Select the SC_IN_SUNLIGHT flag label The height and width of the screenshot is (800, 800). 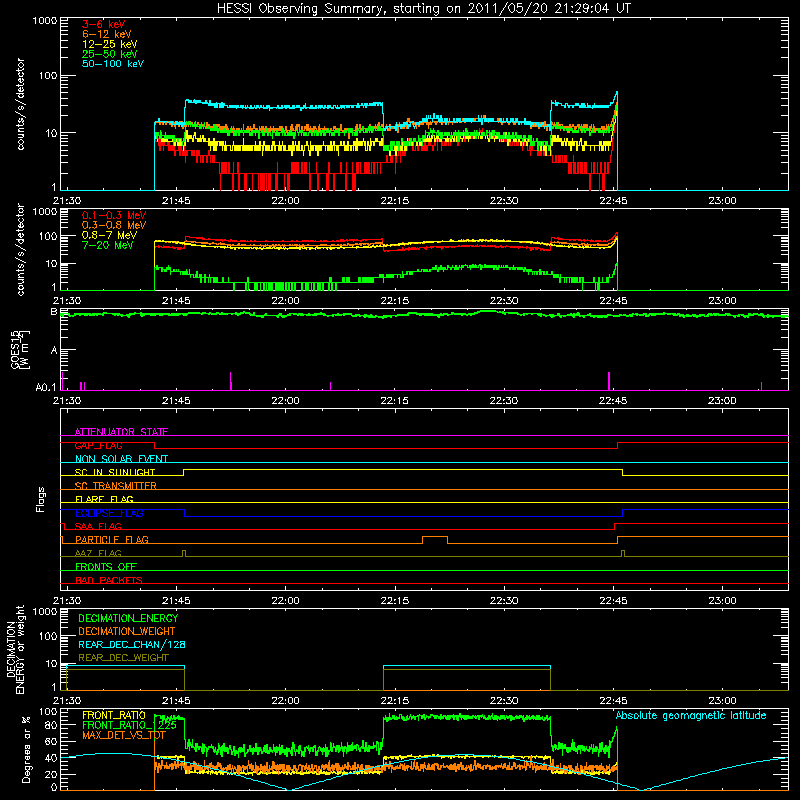tap(115, 472)
